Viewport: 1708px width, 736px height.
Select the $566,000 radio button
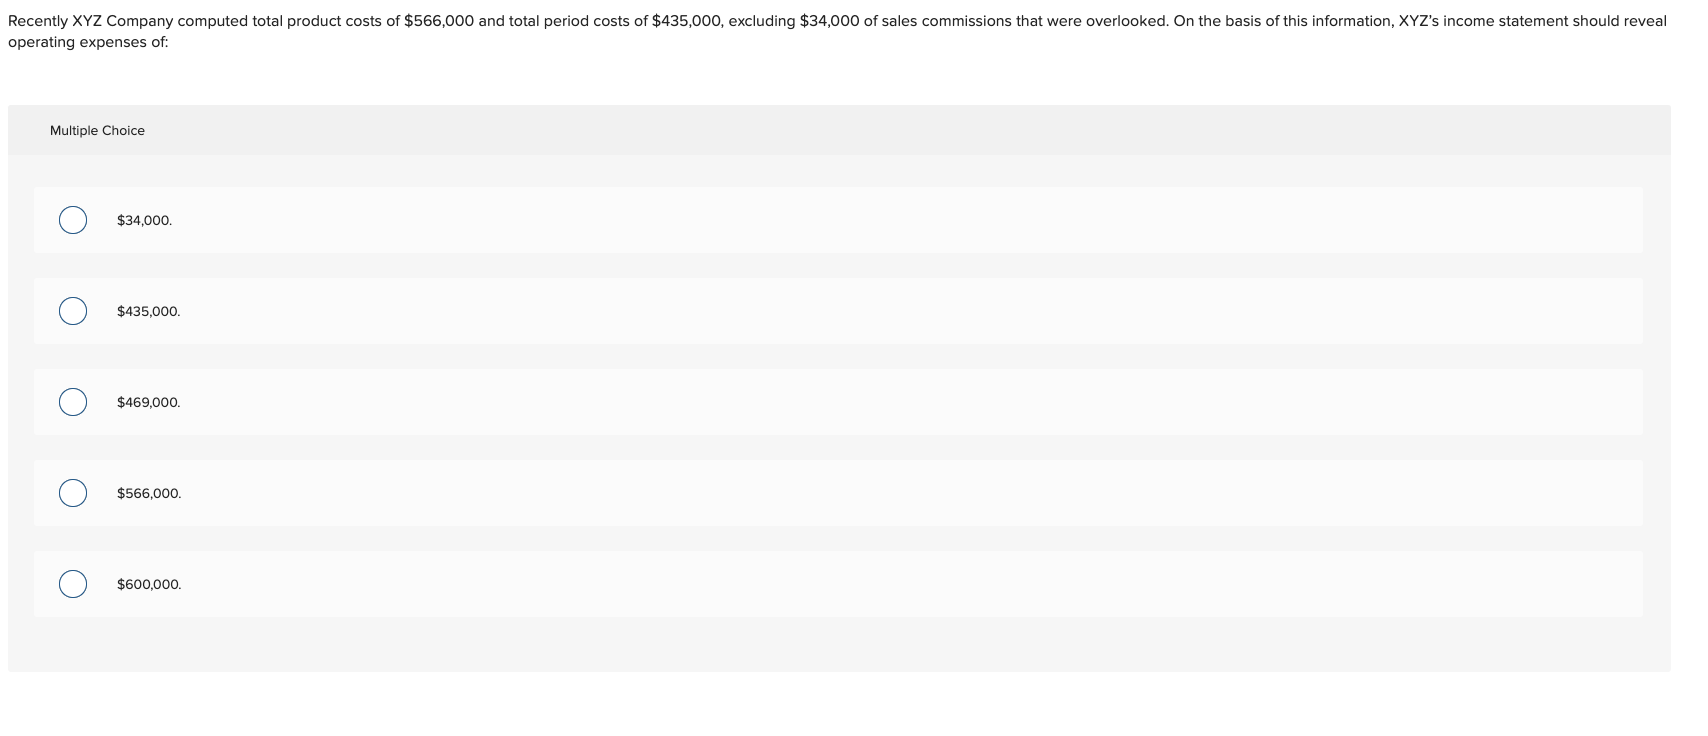(x=71, y=492)
